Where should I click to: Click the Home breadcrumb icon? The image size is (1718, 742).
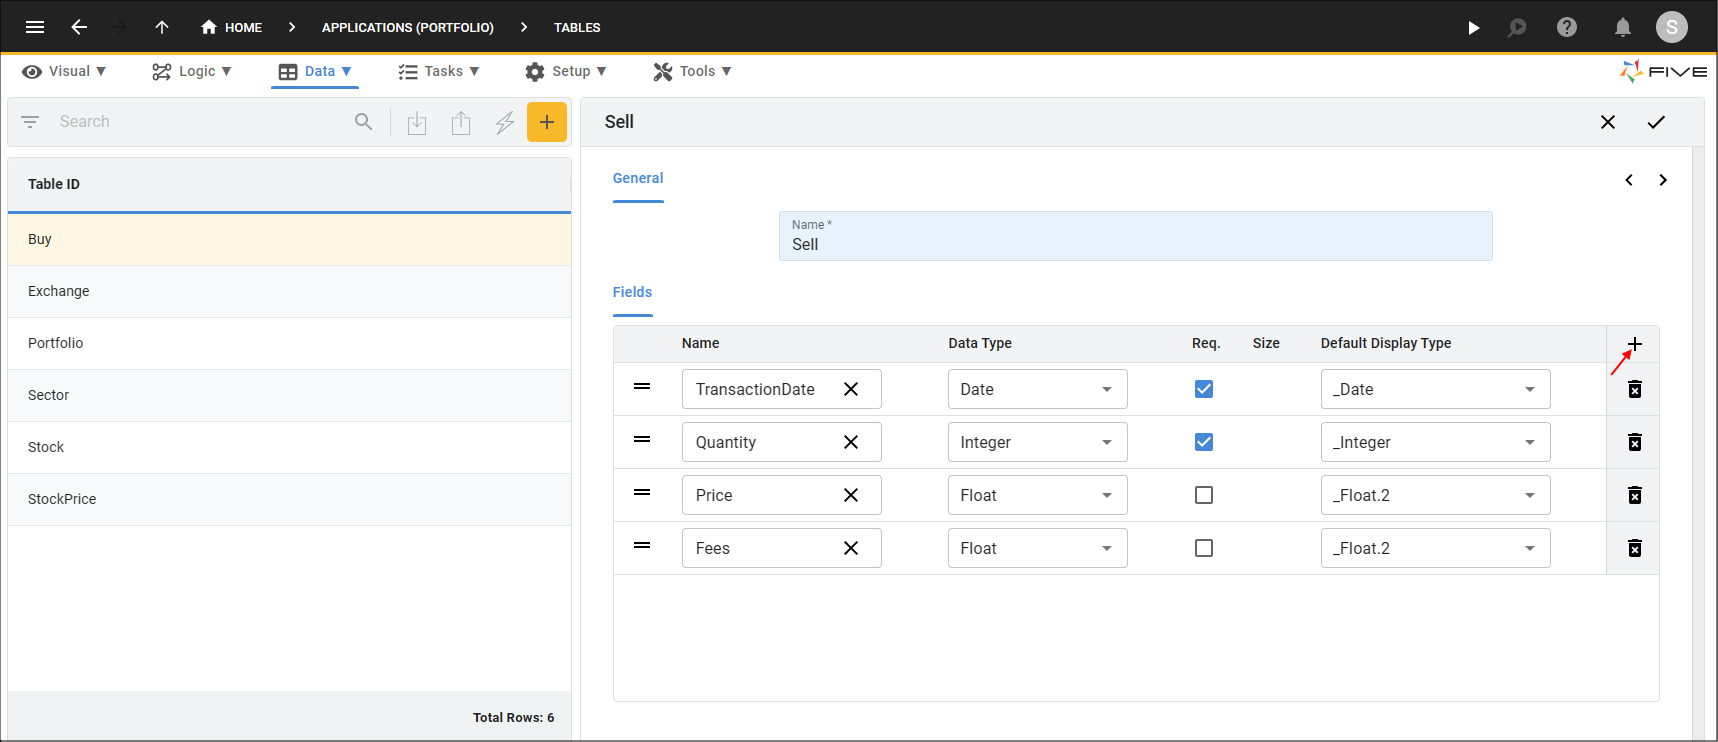[209, 27]
